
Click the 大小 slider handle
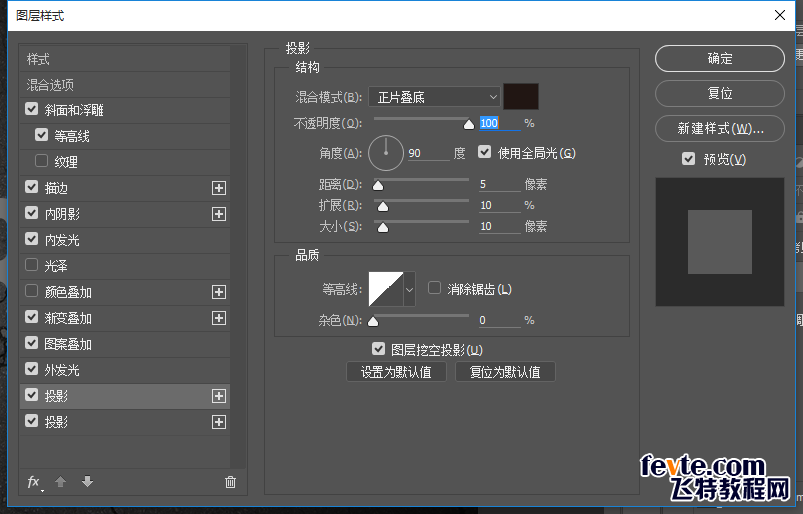[383, 227]
